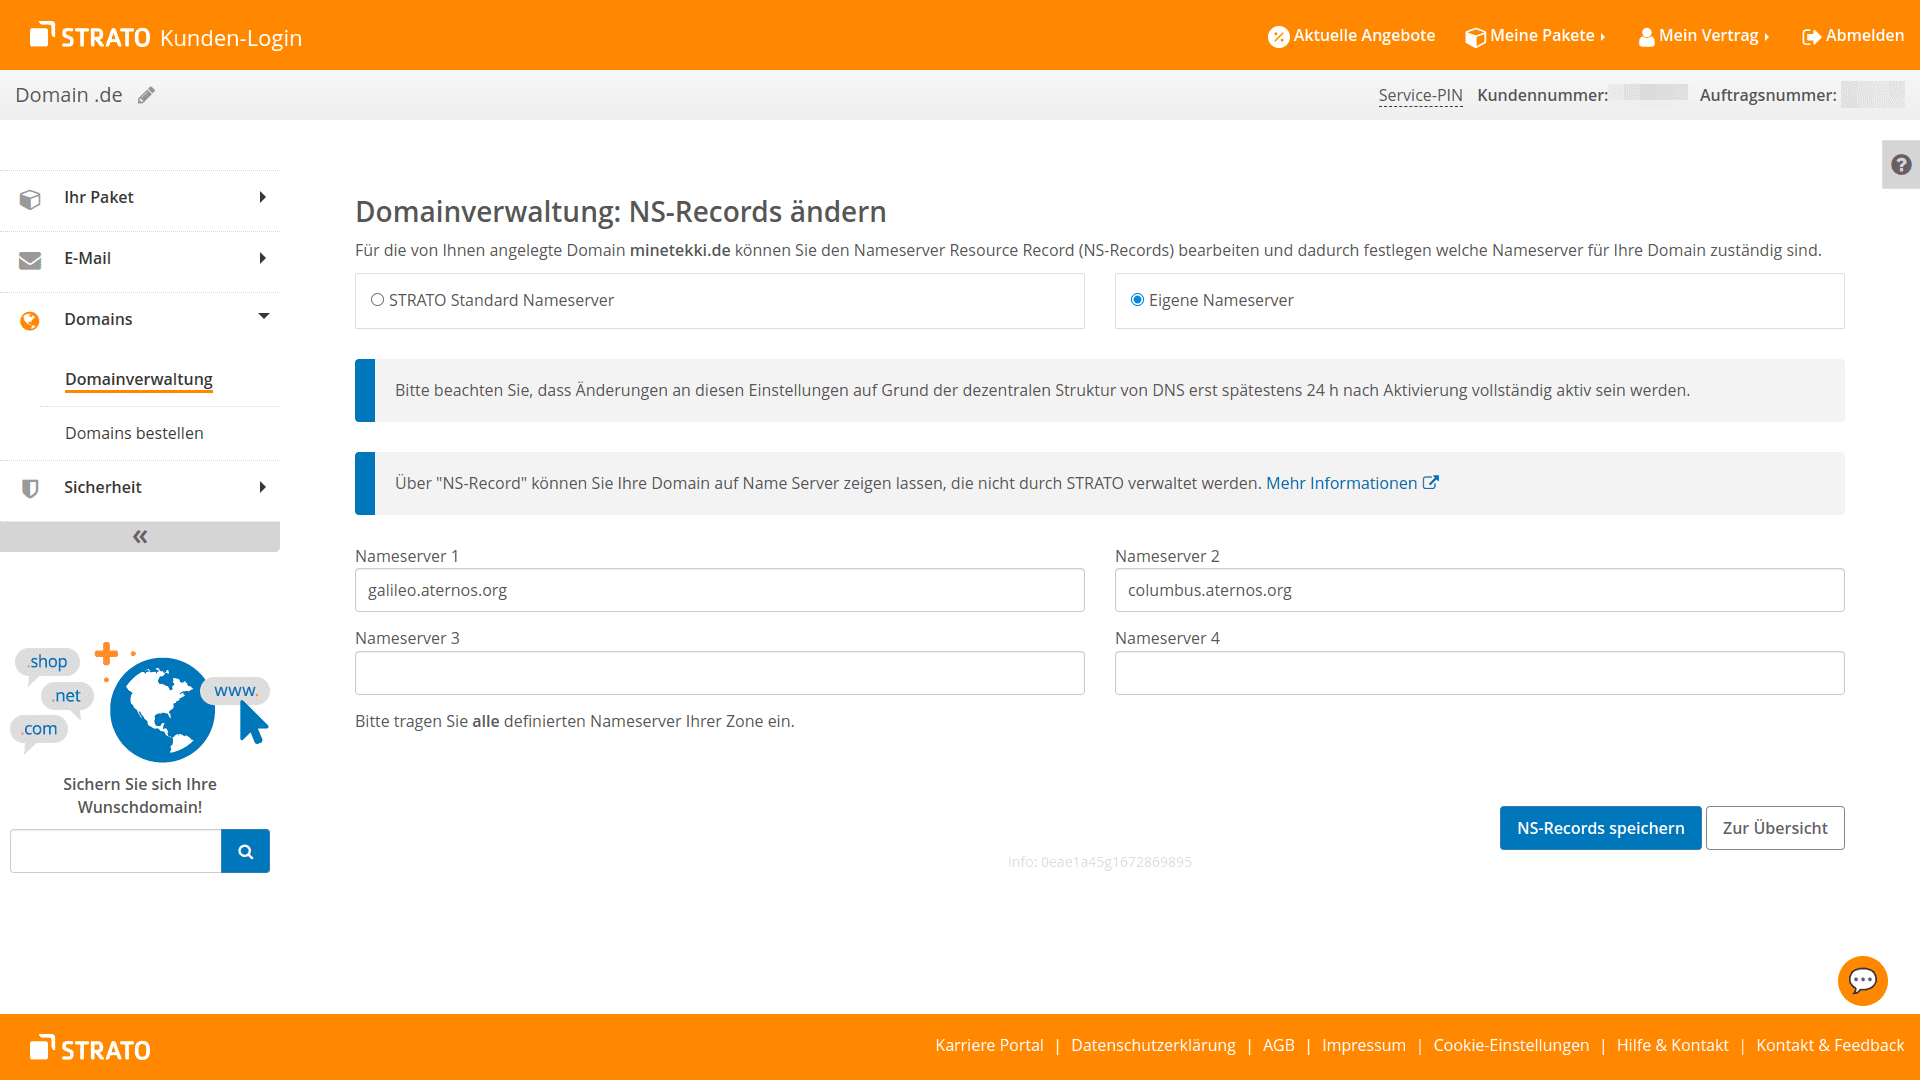
Task: Click the globe illustration in the sidebar
Action: tap(162, 710)
